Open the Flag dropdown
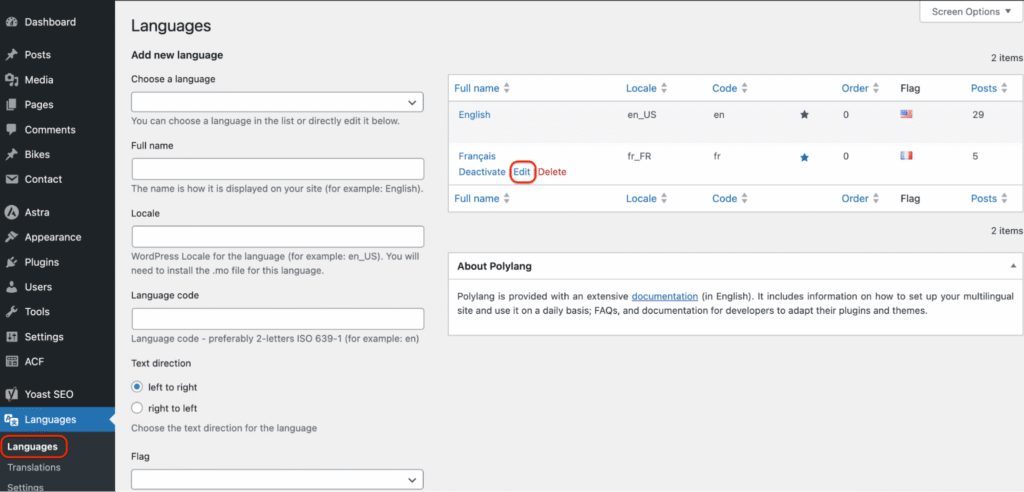Image resolution: width=1024 pixels, height=492 pixels. [x=278, y=480]
